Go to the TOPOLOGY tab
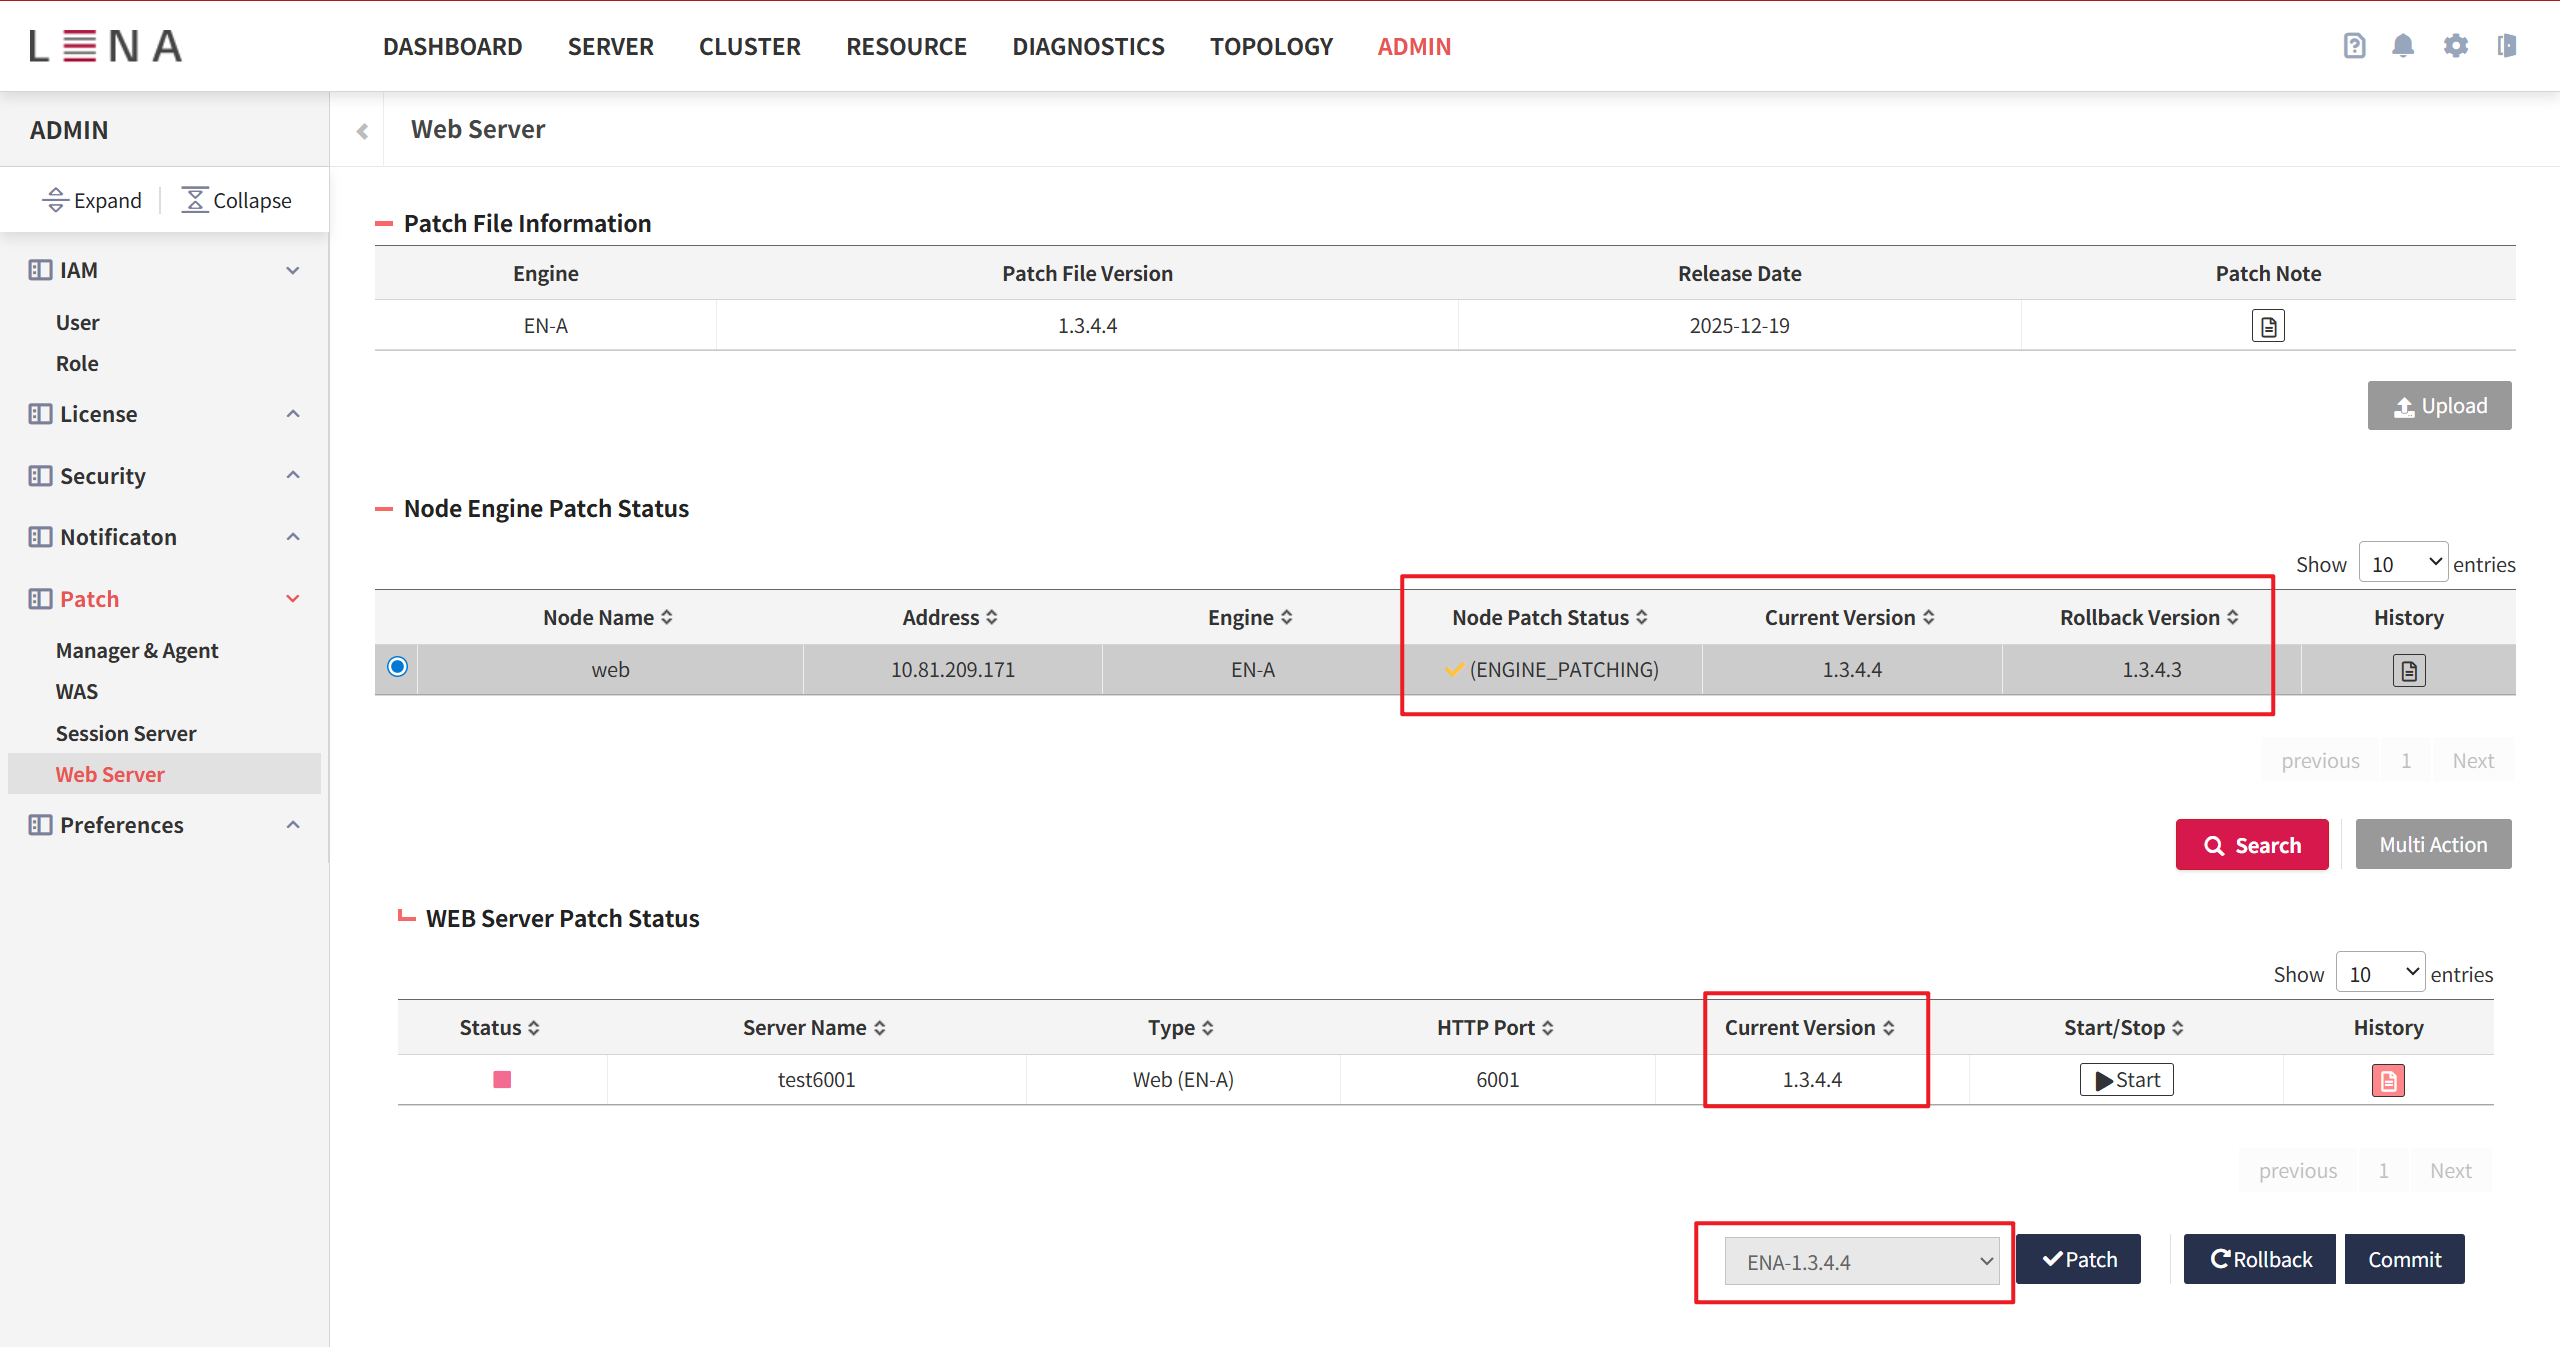Image resolution: width=2560 pixels, height=1347 pixels. [1271, 47]
